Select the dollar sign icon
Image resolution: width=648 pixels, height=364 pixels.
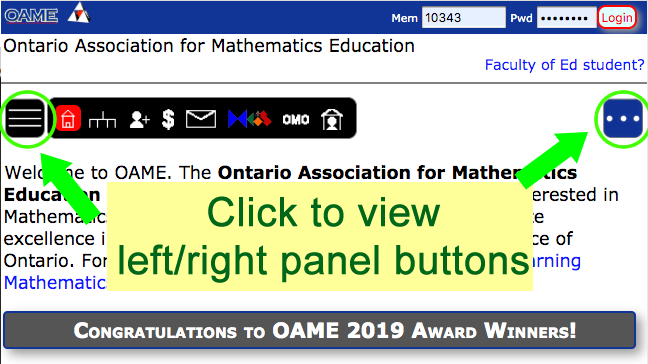168,119
